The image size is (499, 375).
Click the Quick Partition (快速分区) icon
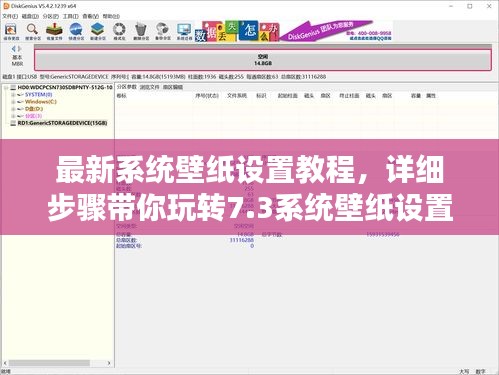click(x=76, y=32)
